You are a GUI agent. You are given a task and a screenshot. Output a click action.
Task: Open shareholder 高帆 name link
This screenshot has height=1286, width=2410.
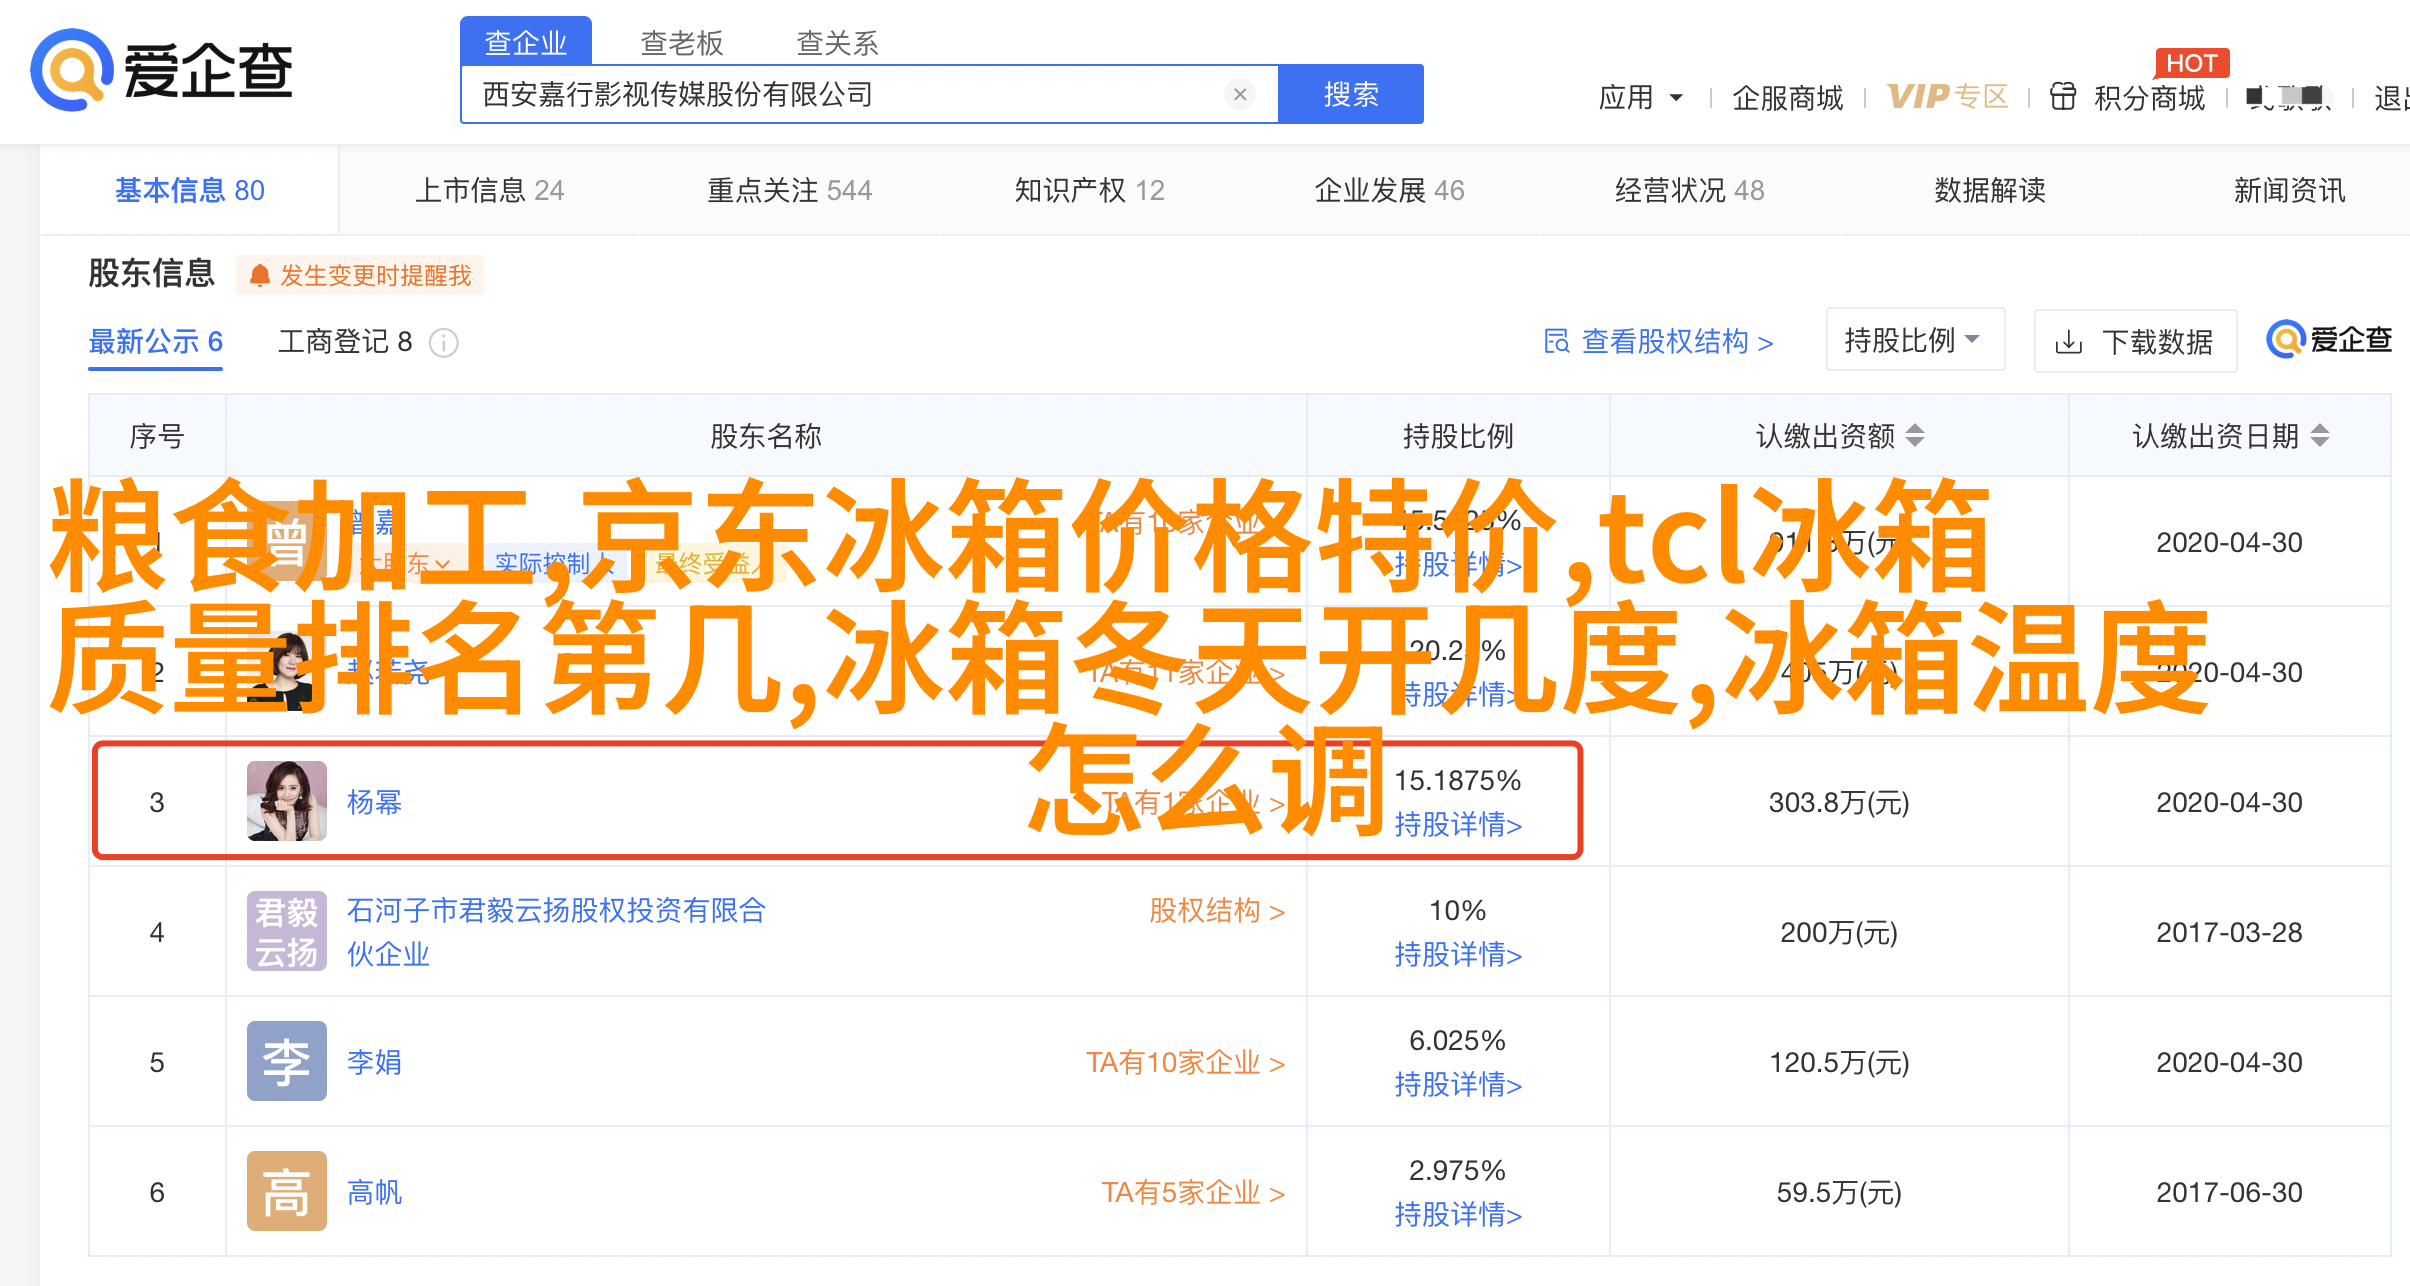click(x=374, y=1192)
